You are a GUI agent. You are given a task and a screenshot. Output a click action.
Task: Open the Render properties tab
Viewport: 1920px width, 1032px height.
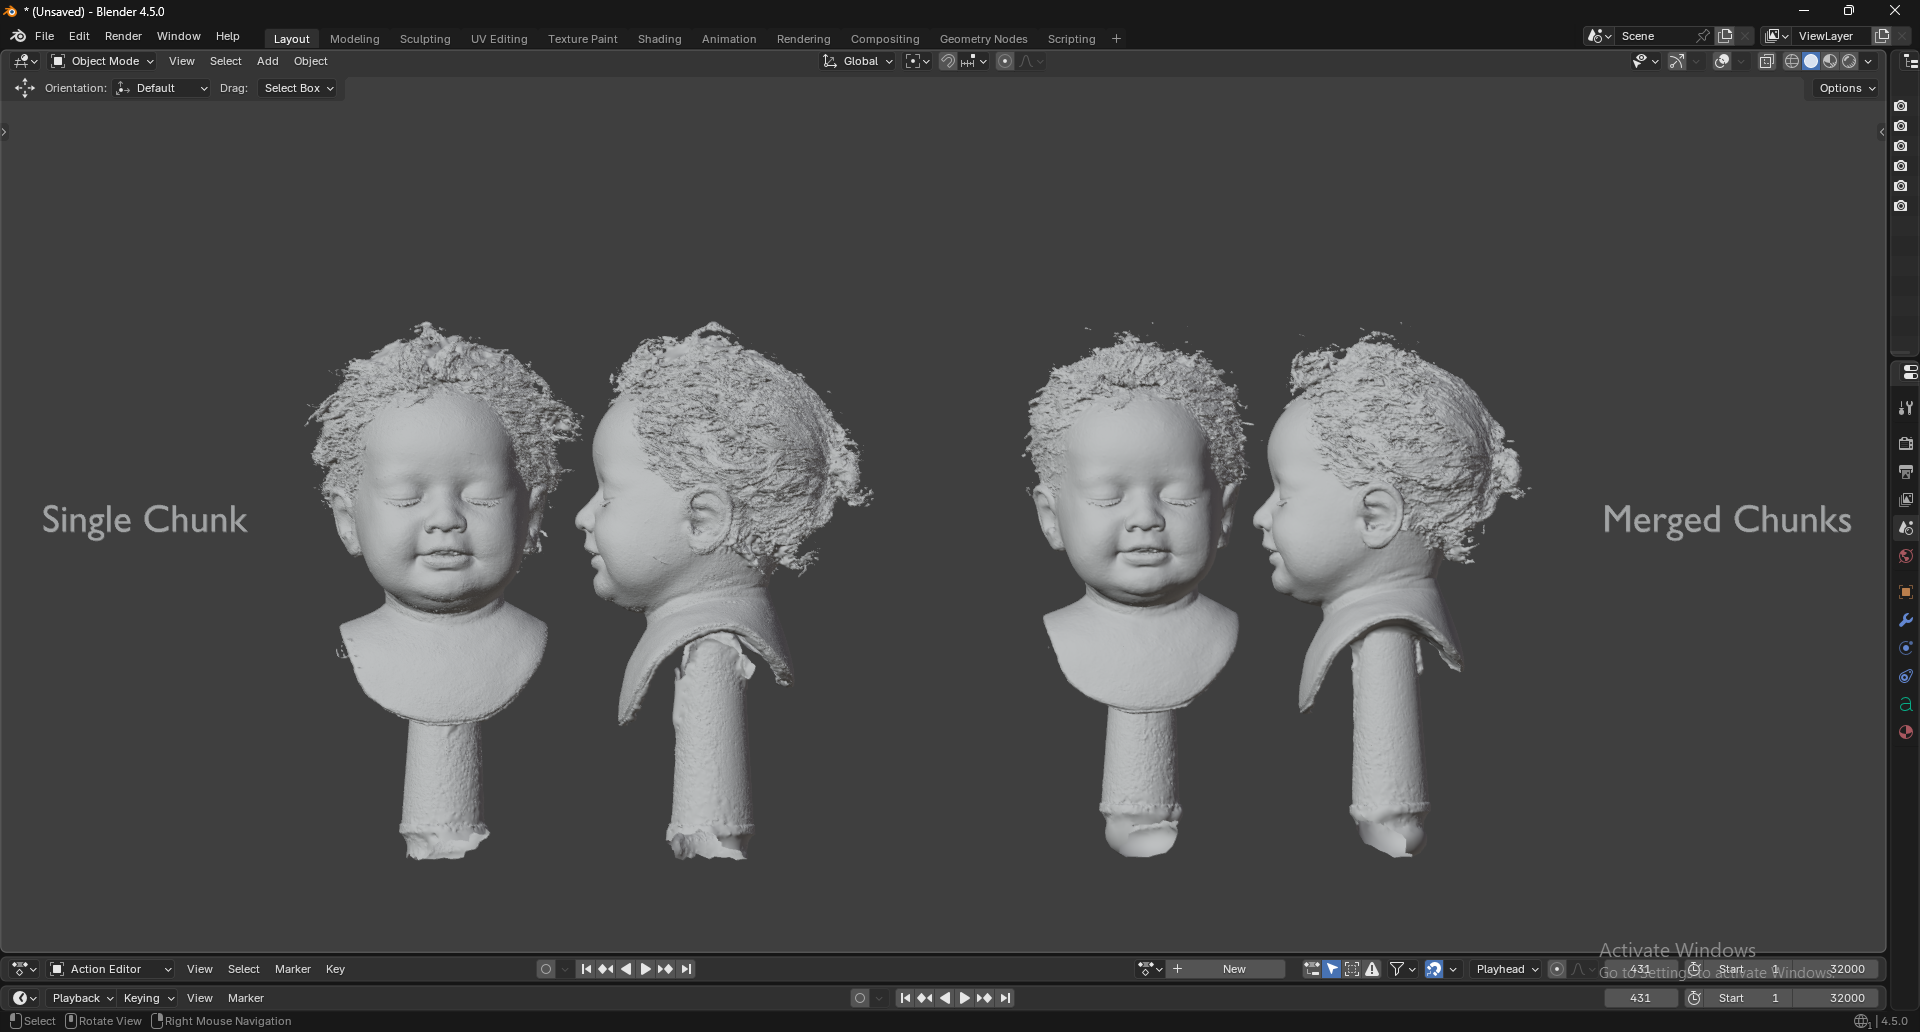coord(1905,443)
